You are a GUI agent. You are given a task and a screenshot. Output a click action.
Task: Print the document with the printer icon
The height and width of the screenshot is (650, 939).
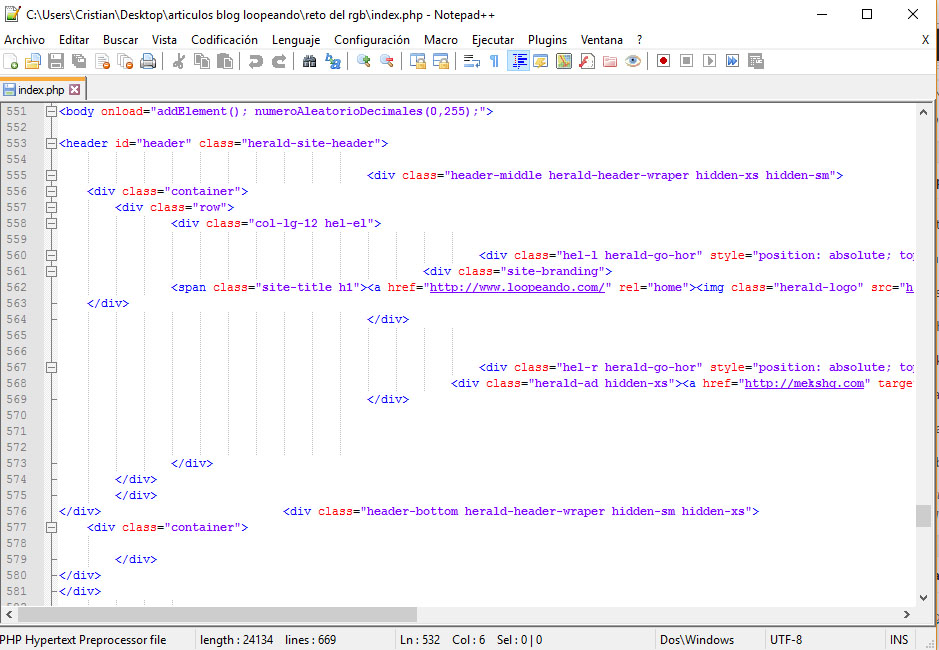coord(148,61)
